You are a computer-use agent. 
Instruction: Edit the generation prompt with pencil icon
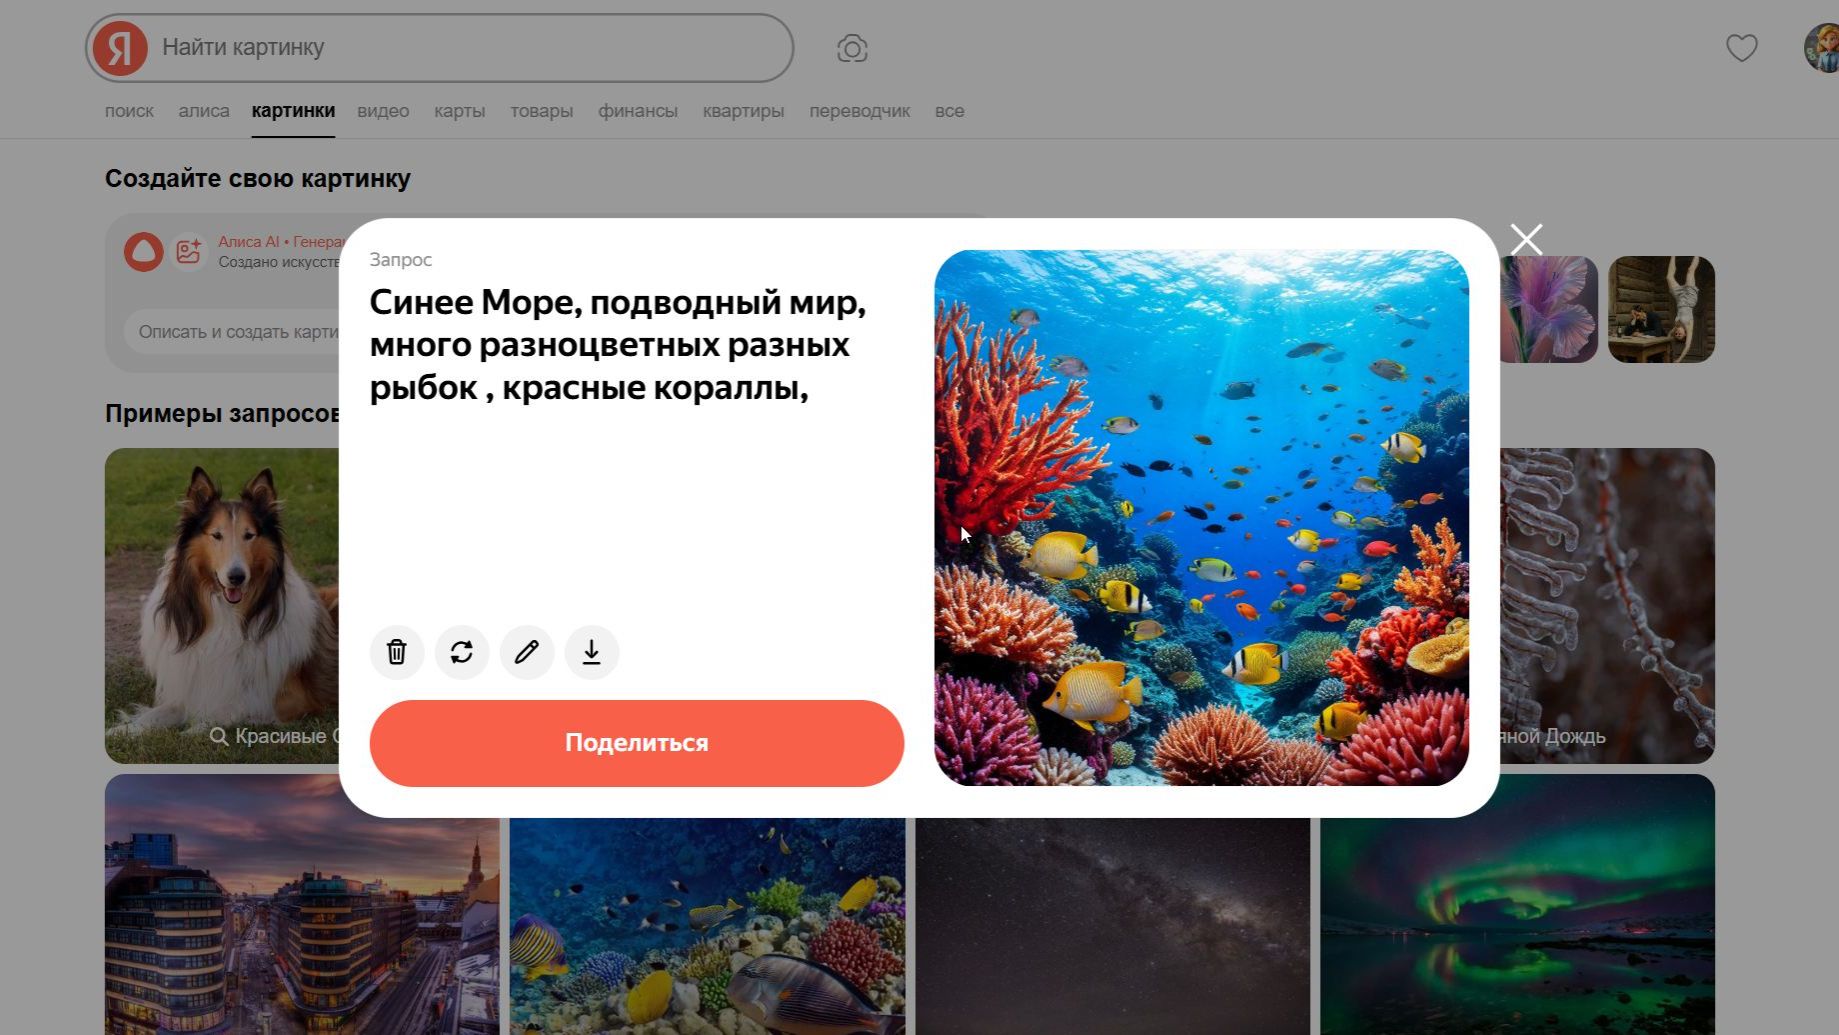[526, 652]
